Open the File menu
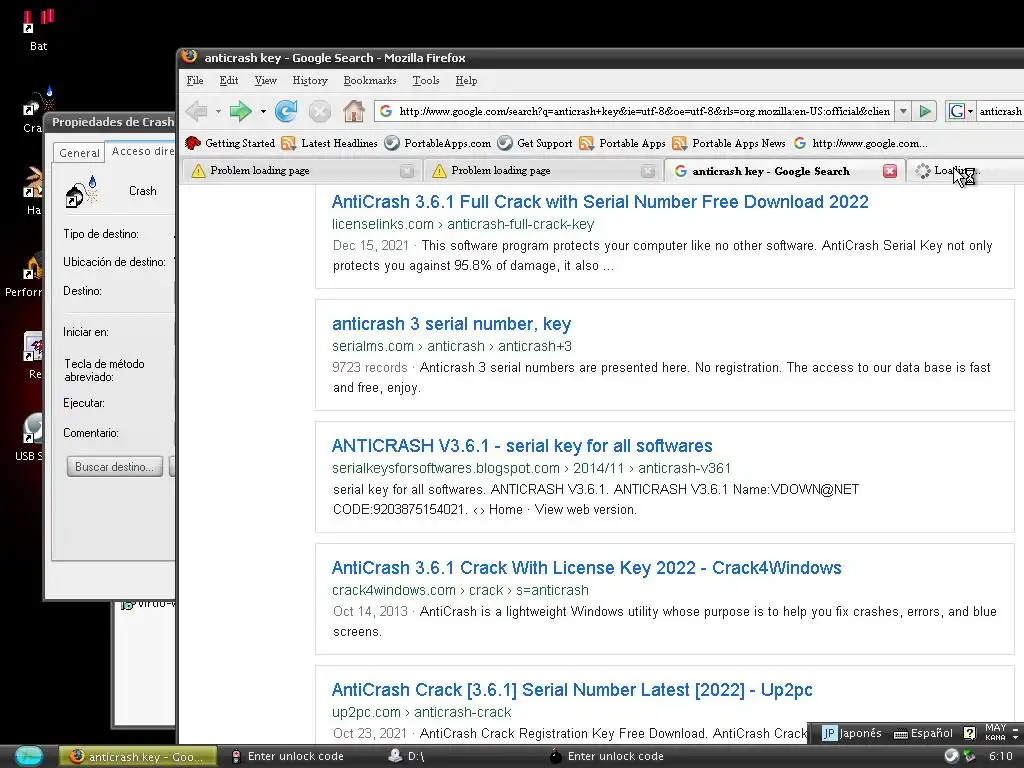This screenshot has width=1024, height=768. (195, 80)
